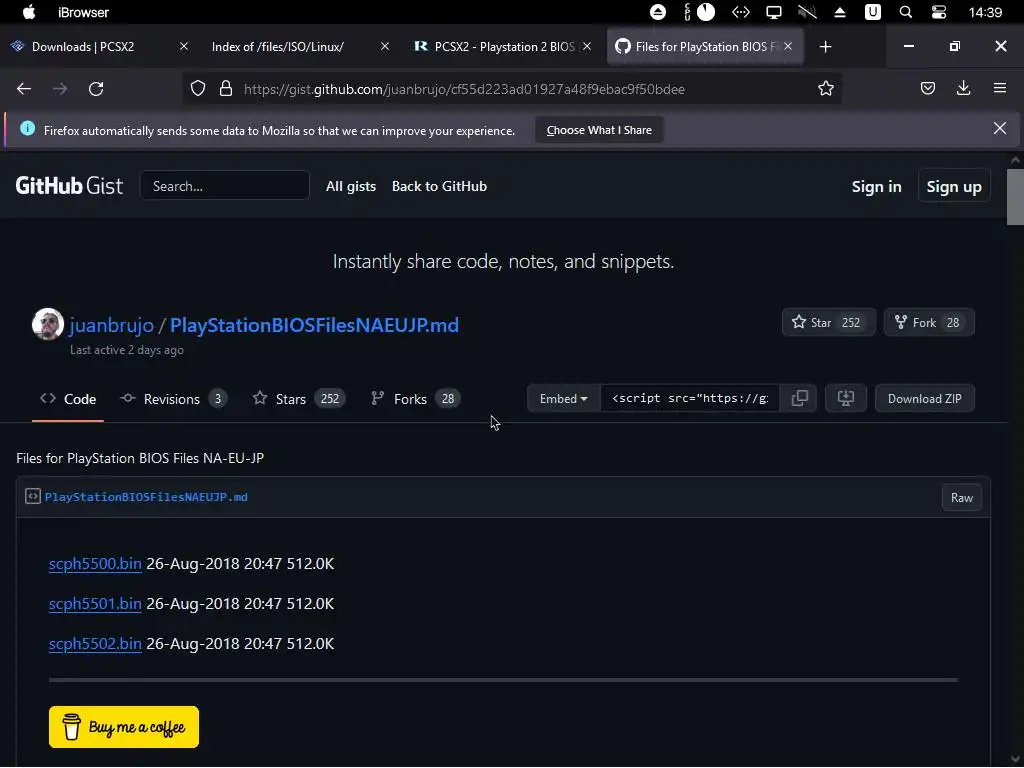
Task: Select the Code tab of the gist
Action: 68,399
